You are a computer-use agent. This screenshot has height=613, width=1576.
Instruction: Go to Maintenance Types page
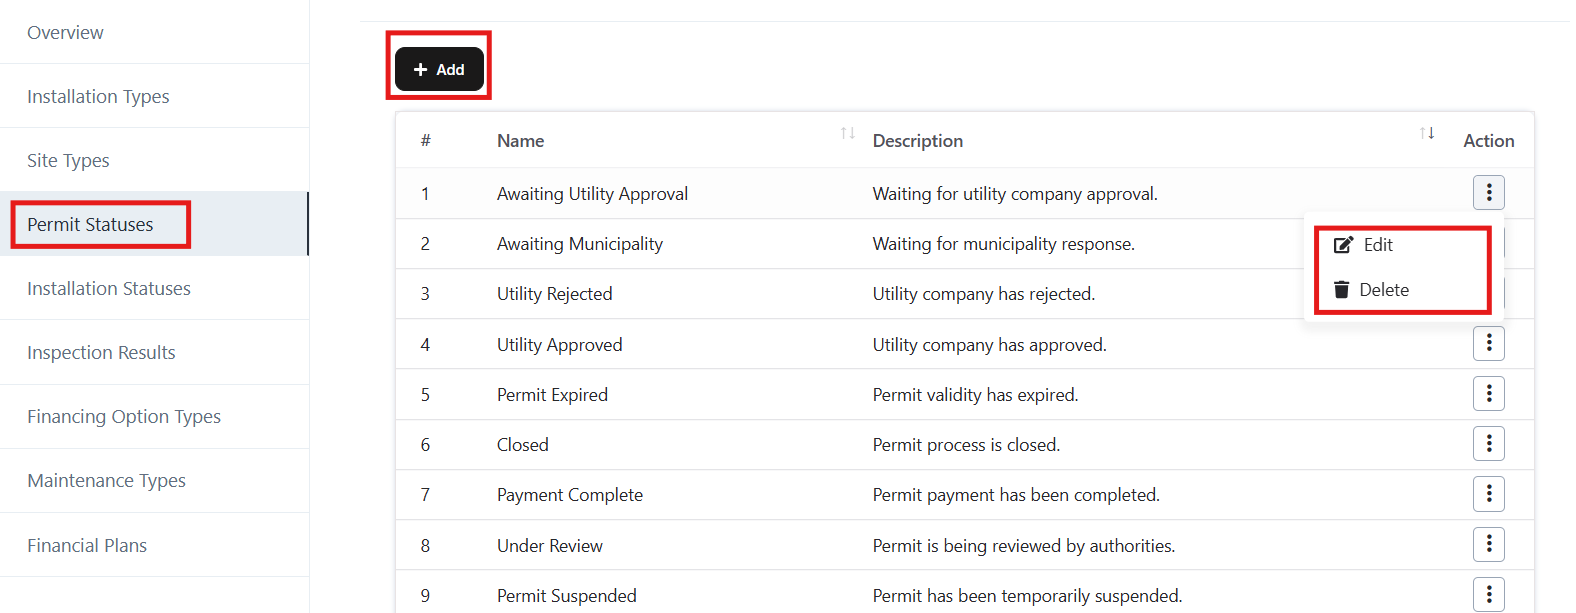pyautogui.click(x=106, y=481)
